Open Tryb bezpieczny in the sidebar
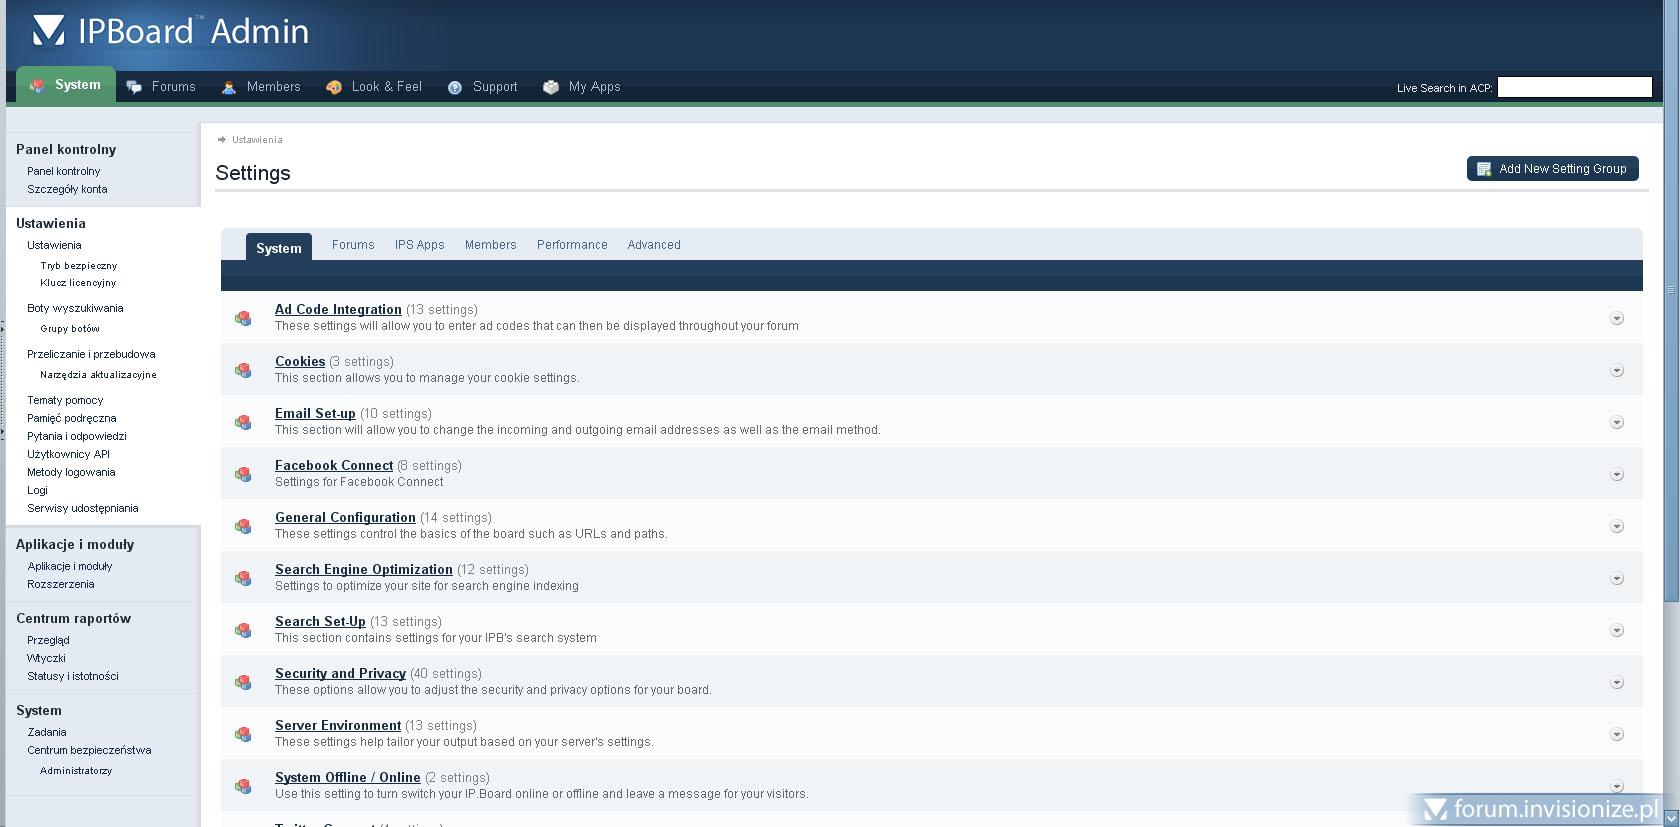Screen dimensions: 1680x827 79,266
